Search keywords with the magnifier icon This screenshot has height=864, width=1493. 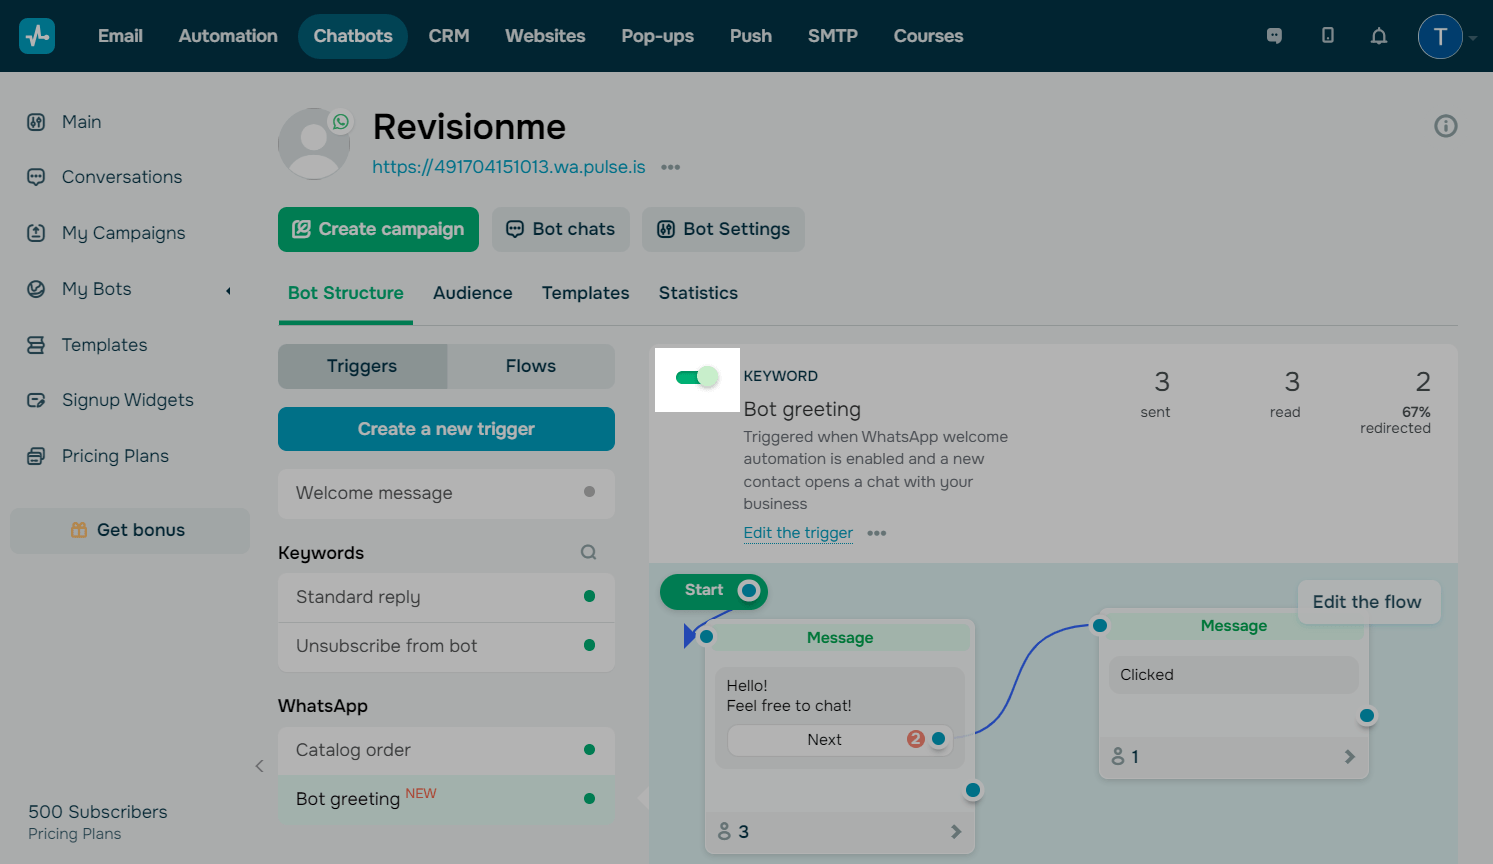point(589,552)
